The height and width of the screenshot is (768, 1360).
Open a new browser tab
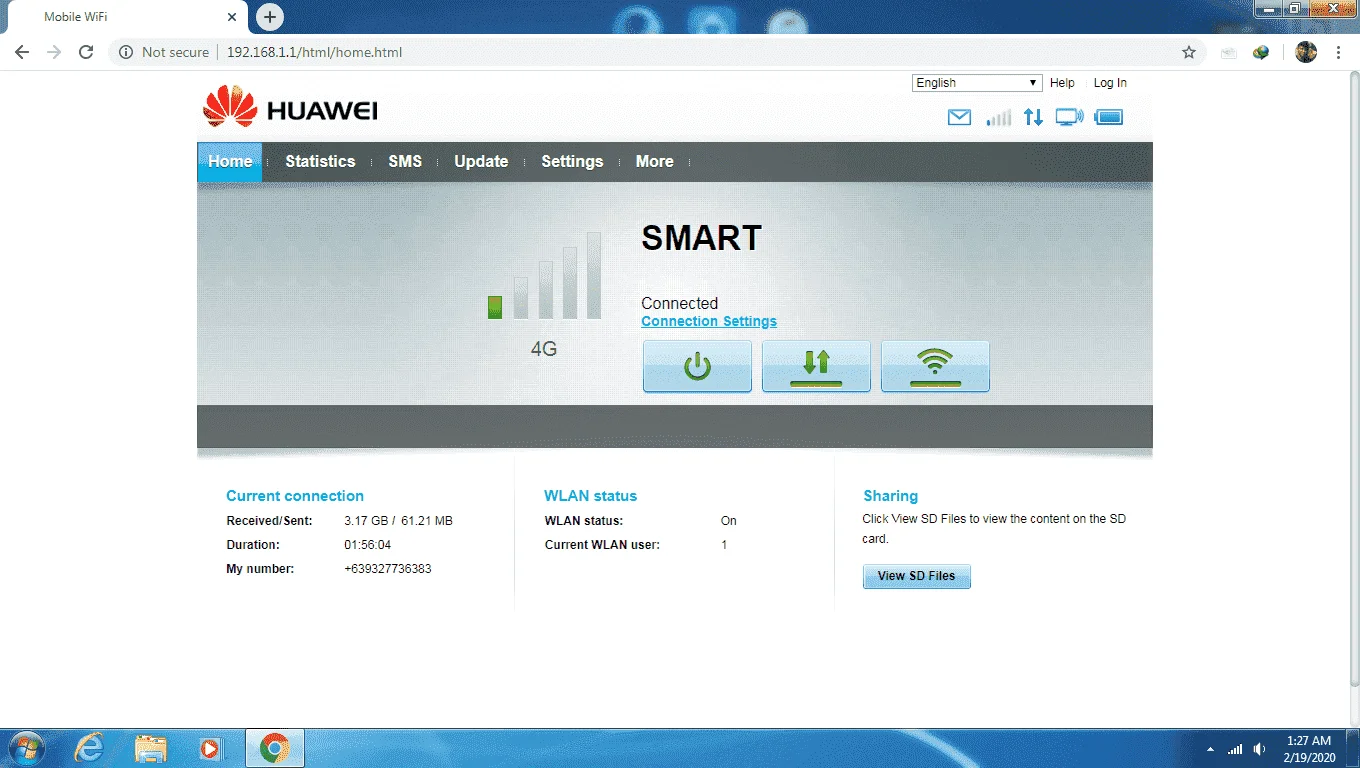click(269, 17)
